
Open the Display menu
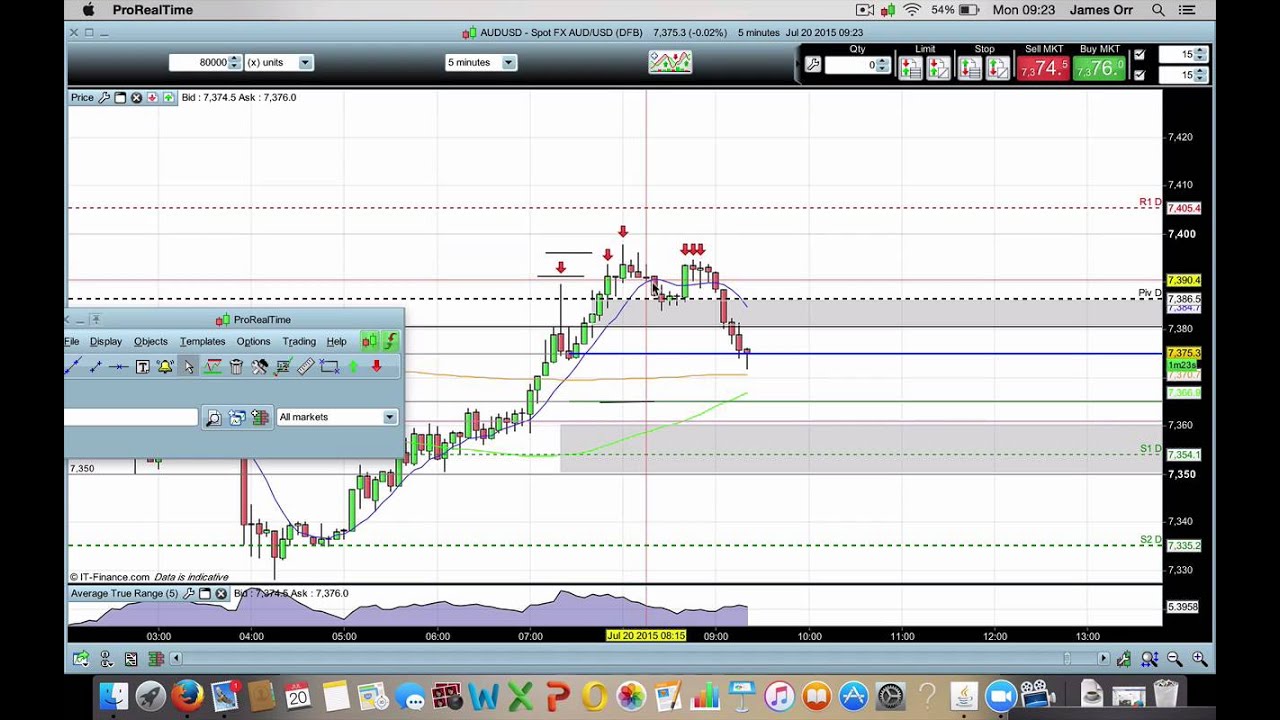(x=106, y=341)
